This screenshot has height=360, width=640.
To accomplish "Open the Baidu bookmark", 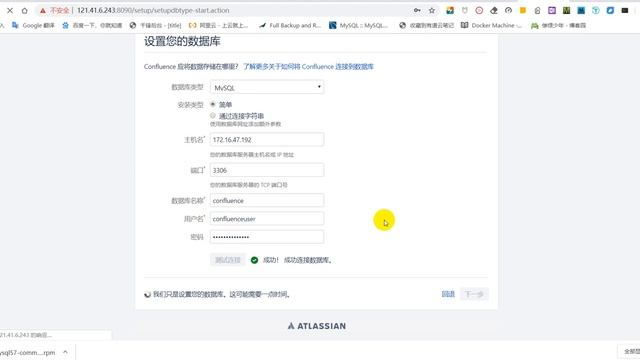I will pyautogui.click(x=92, y=25).
